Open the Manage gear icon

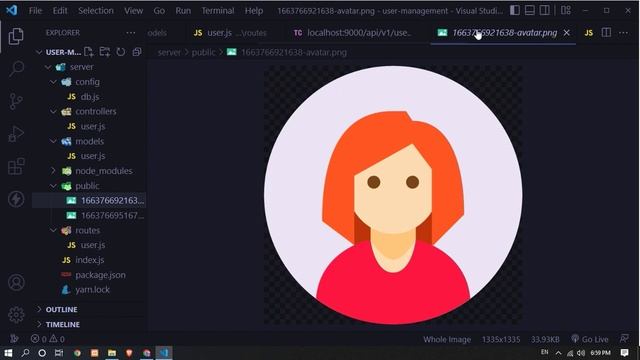(16, 315)
